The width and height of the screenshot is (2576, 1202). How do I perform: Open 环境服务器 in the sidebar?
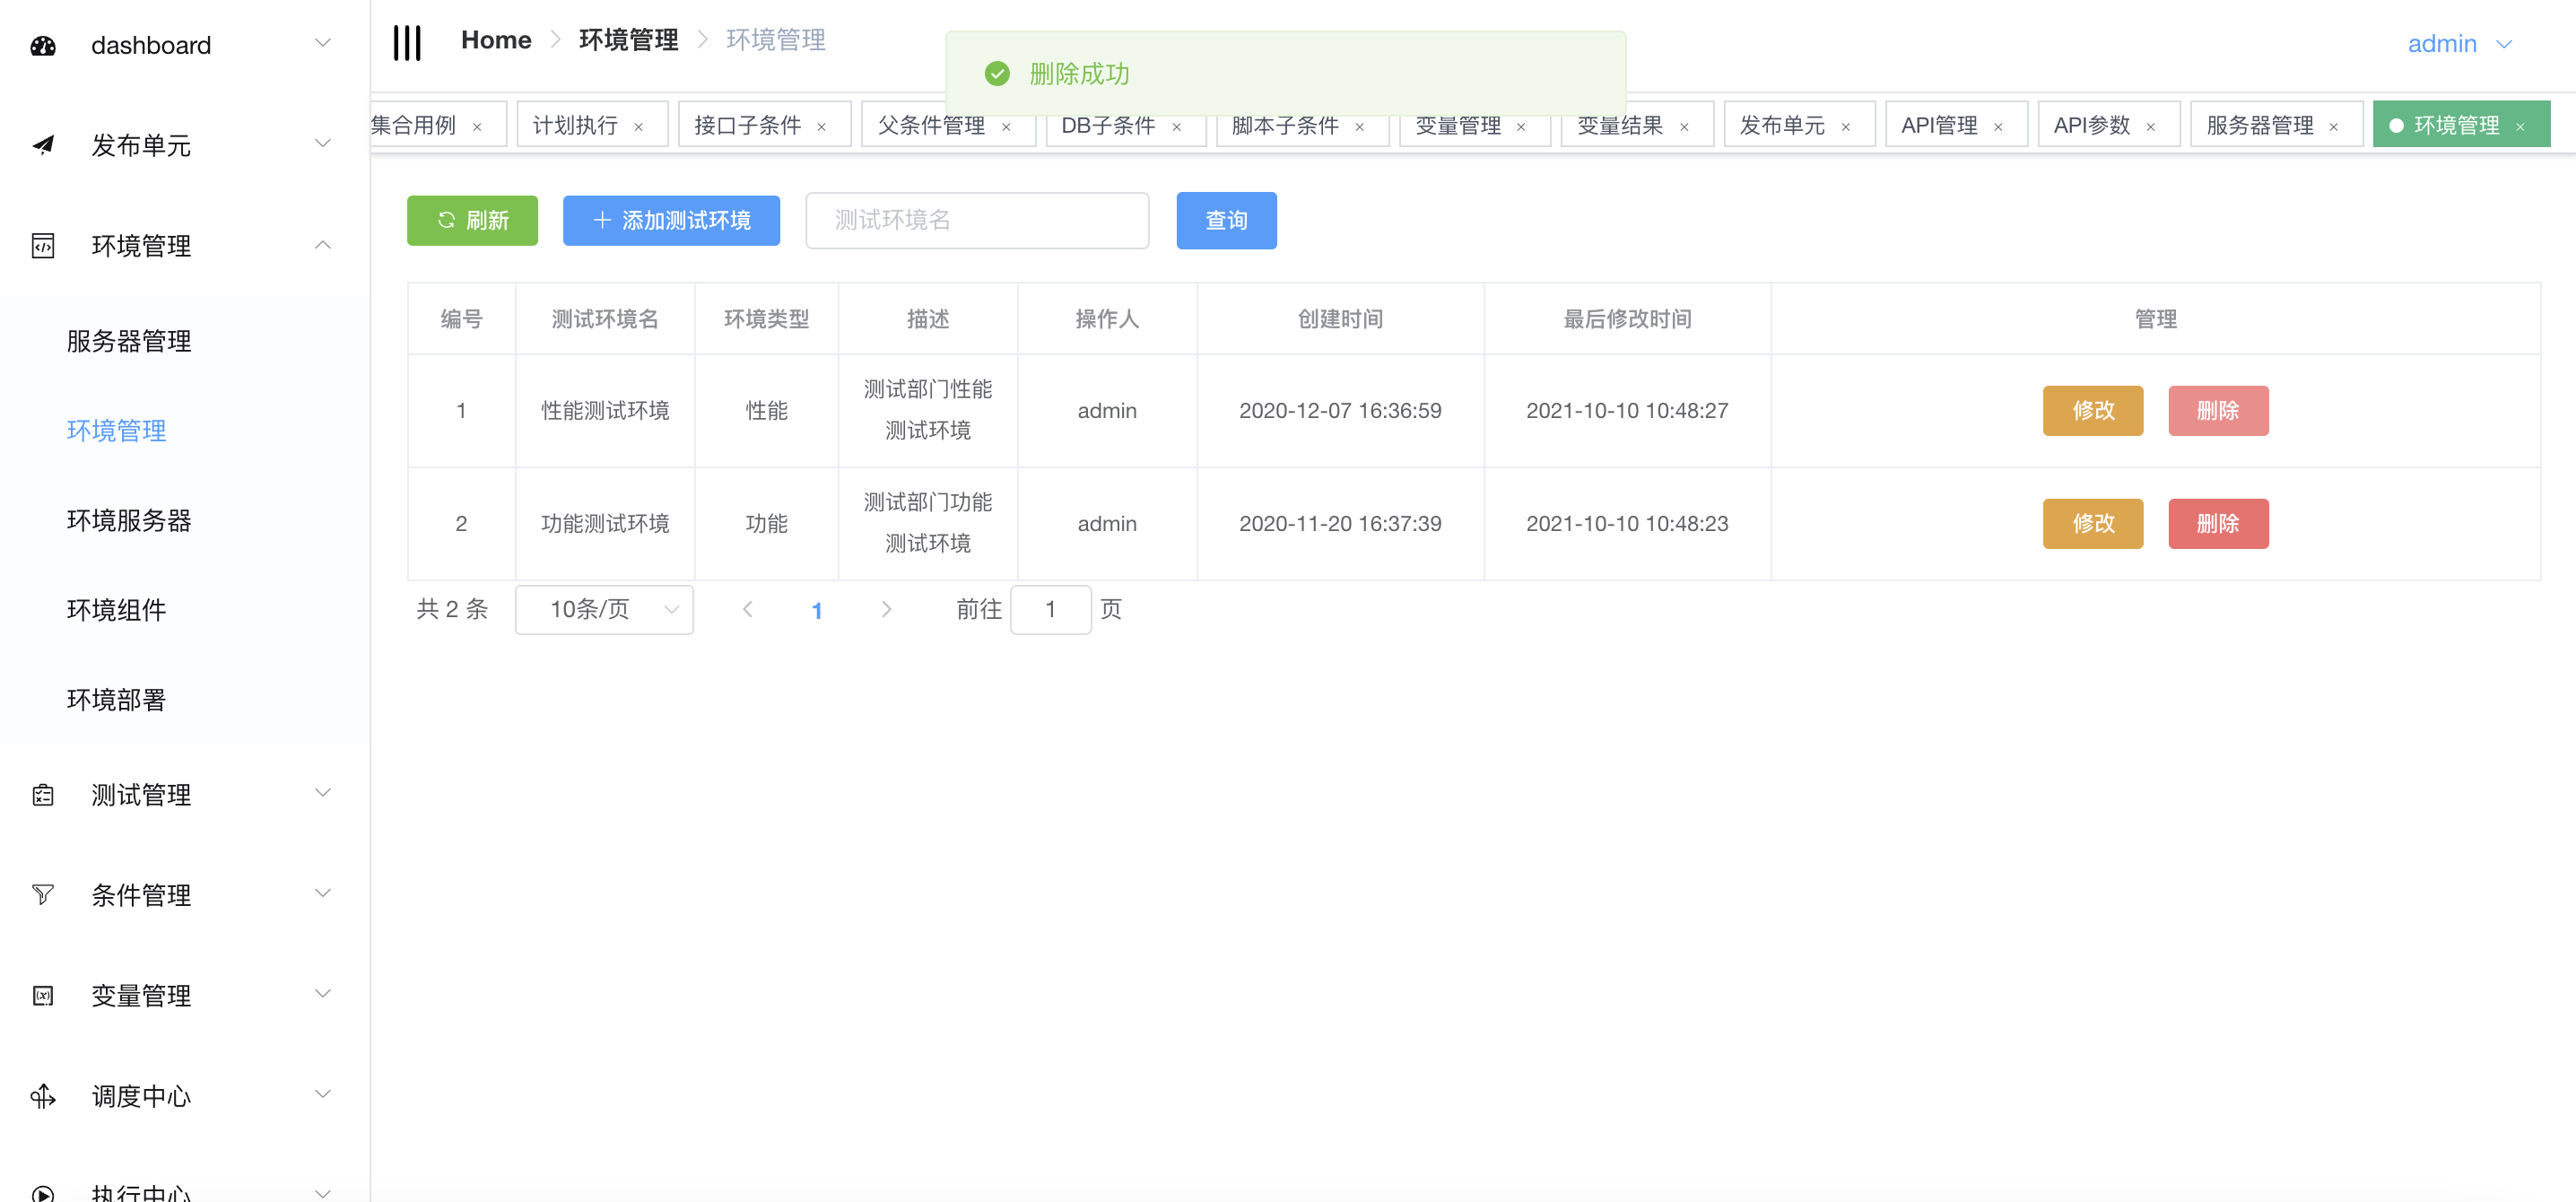pyautogui.click(x=129, y=521)
